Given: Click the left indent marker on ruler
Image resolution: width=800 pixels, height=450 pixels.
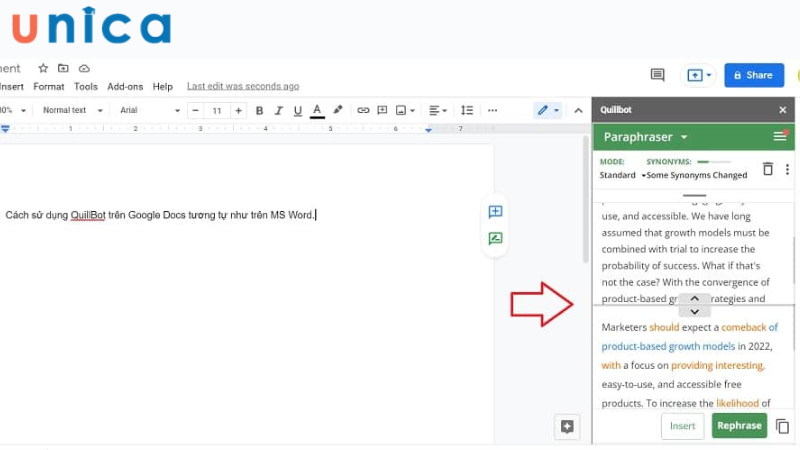Looking at the screenshot, I should (5, 129).
